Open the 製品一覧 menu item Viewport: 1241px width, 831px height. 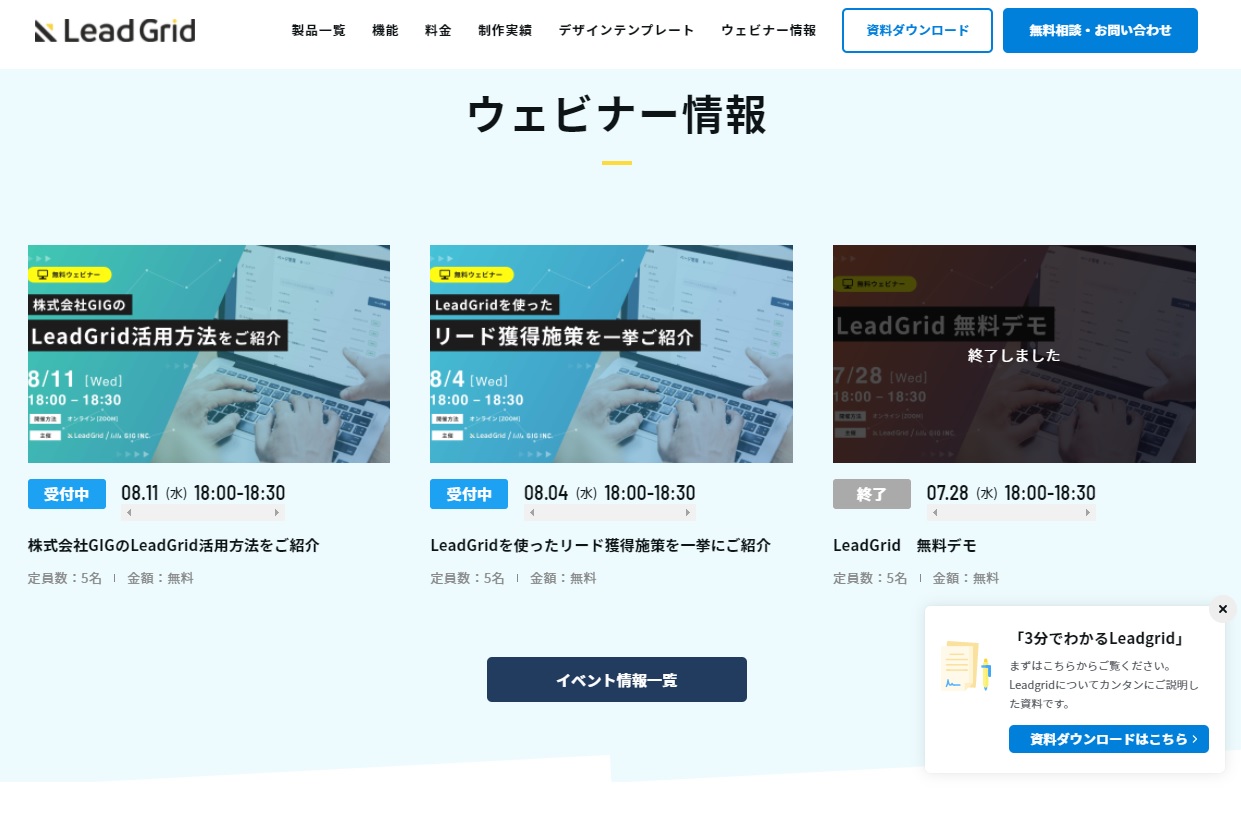318,30
